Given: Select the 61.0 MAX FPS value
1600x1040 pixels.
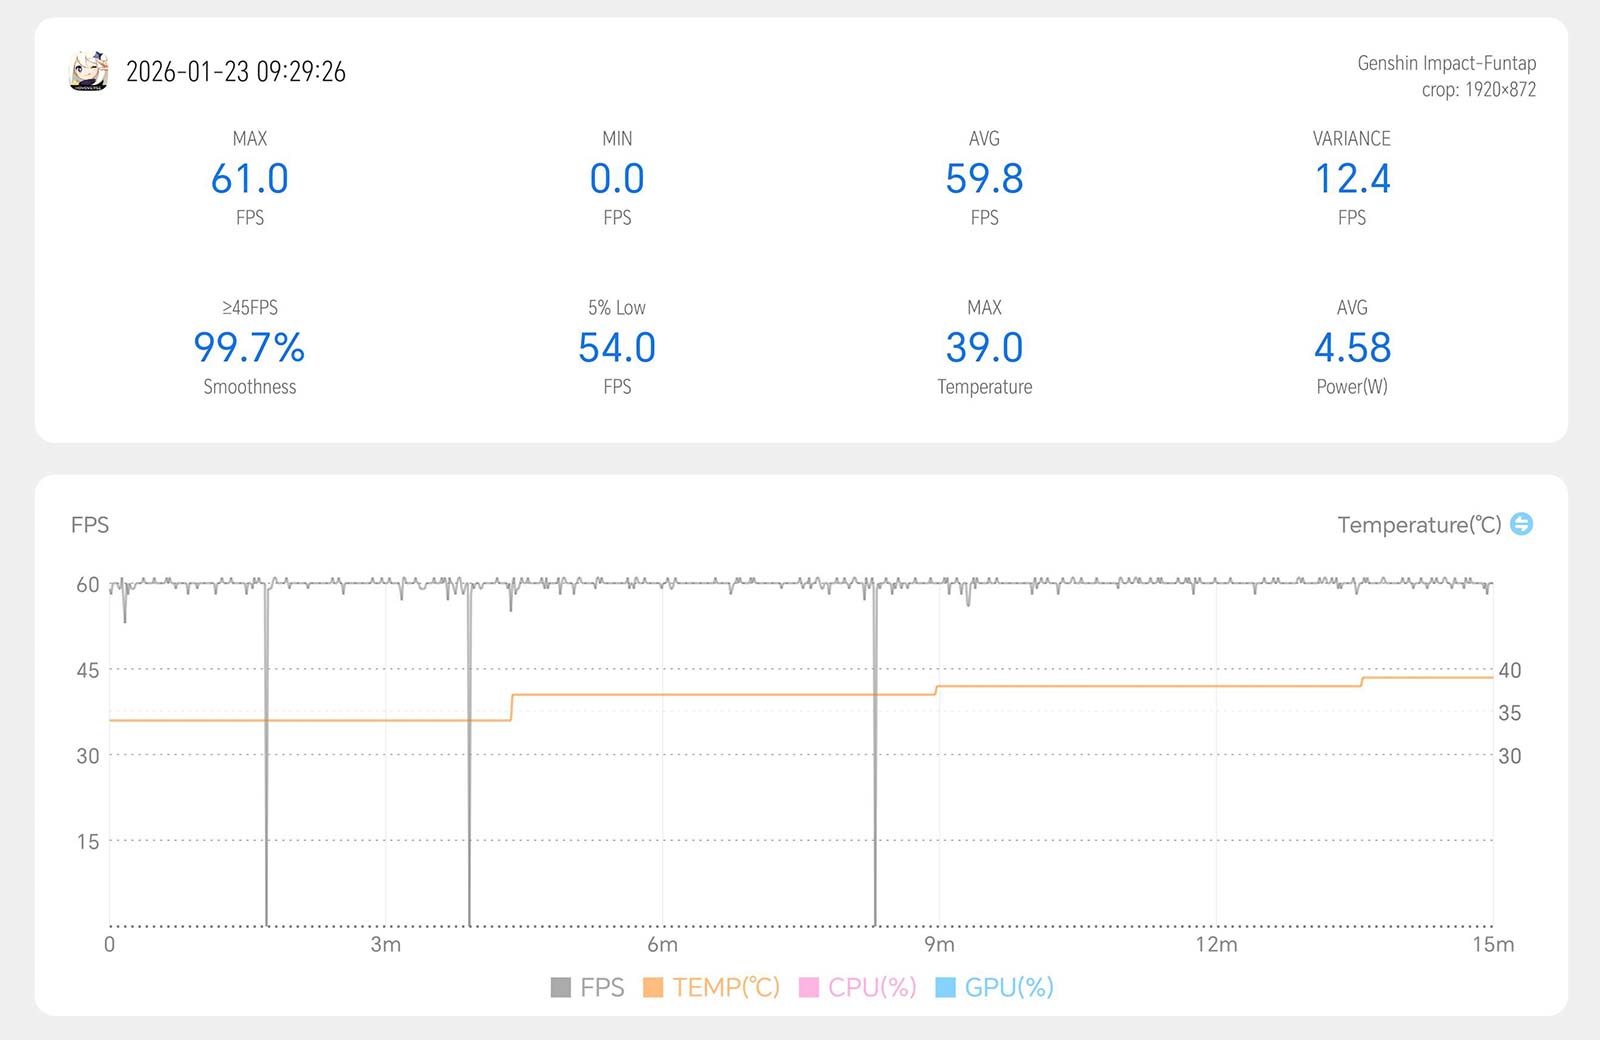Looking at the screenshot, I should click(250, 179).
